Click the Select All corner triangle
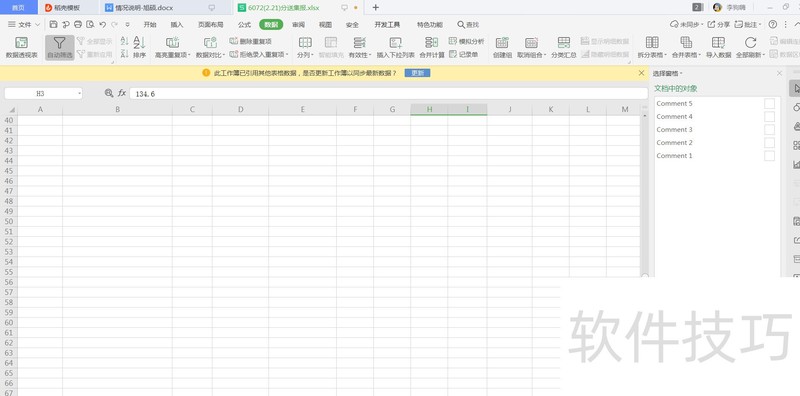The width and height of the screenshot is (800, 396). click(11, 110)
